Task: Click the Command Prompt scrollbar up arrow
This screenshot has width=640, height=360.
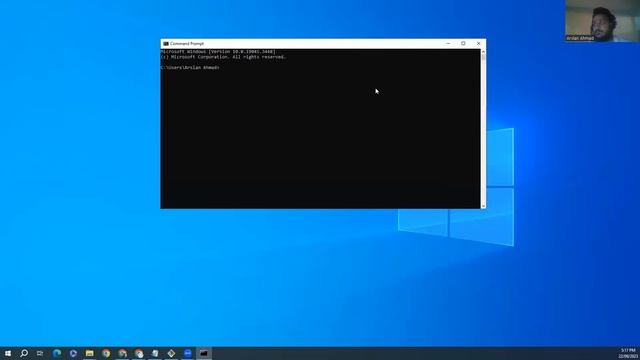Action: [x=483, y=51]
